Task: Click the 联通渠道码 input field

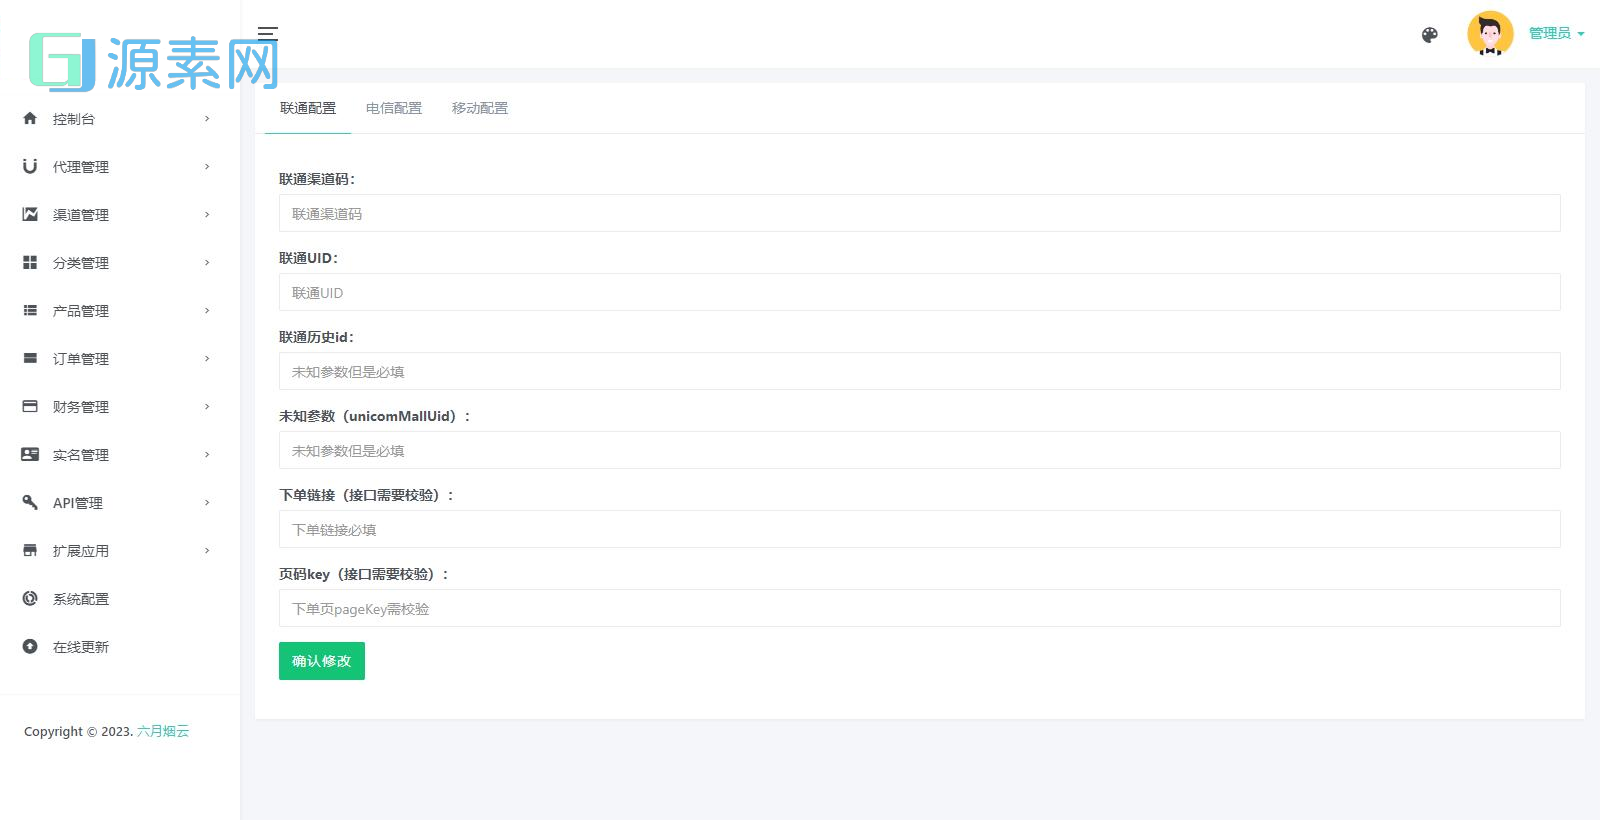Action: pyautogui.click(x=919, y=213)
